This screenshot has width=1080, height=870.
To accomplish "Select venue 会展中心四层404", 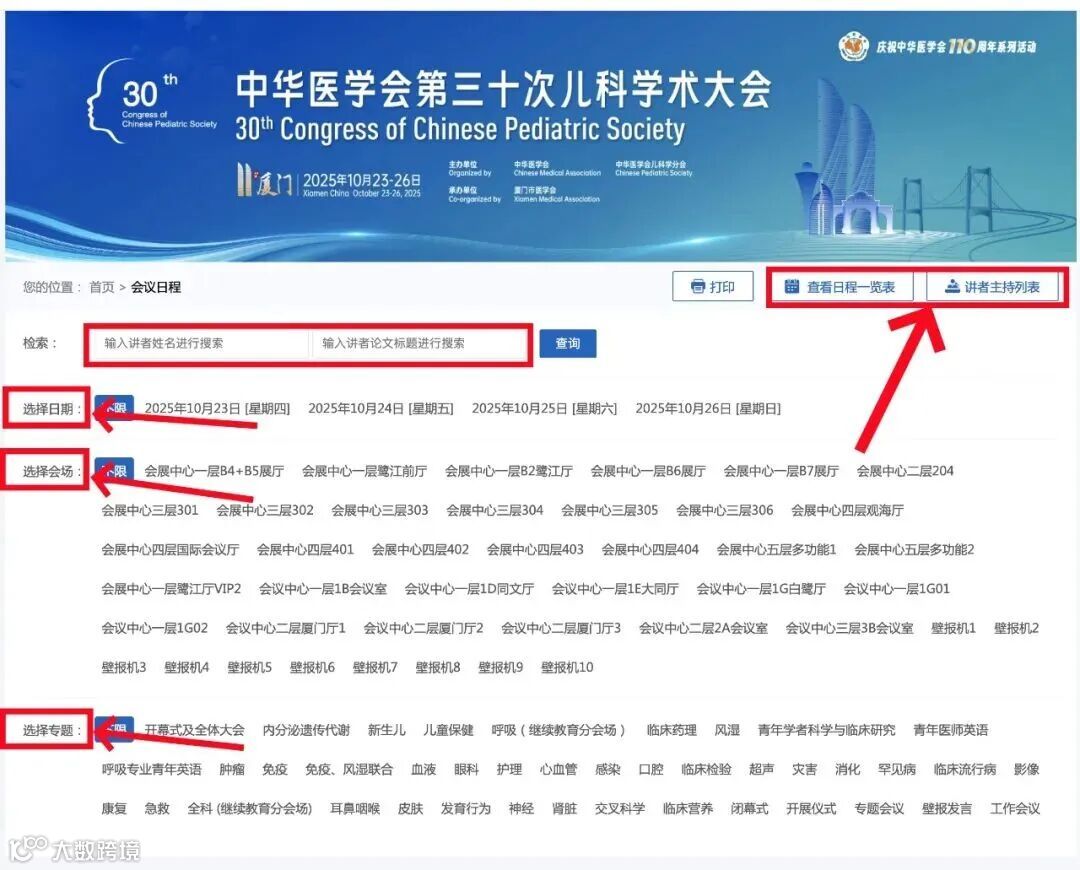I will click(650, 550).
